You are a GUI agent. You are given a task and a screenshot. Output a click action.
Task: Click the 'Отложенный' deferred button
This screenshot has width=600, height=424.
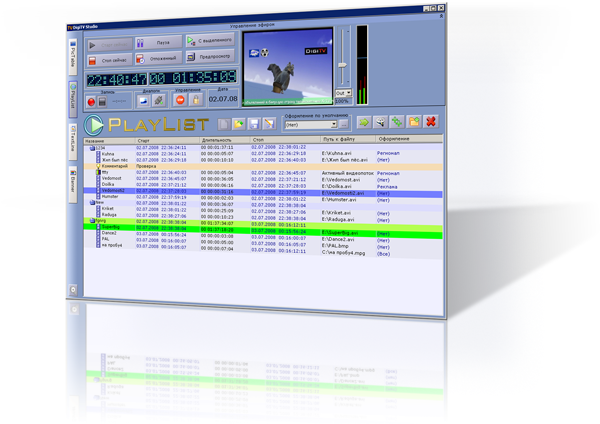pos(159,59)
